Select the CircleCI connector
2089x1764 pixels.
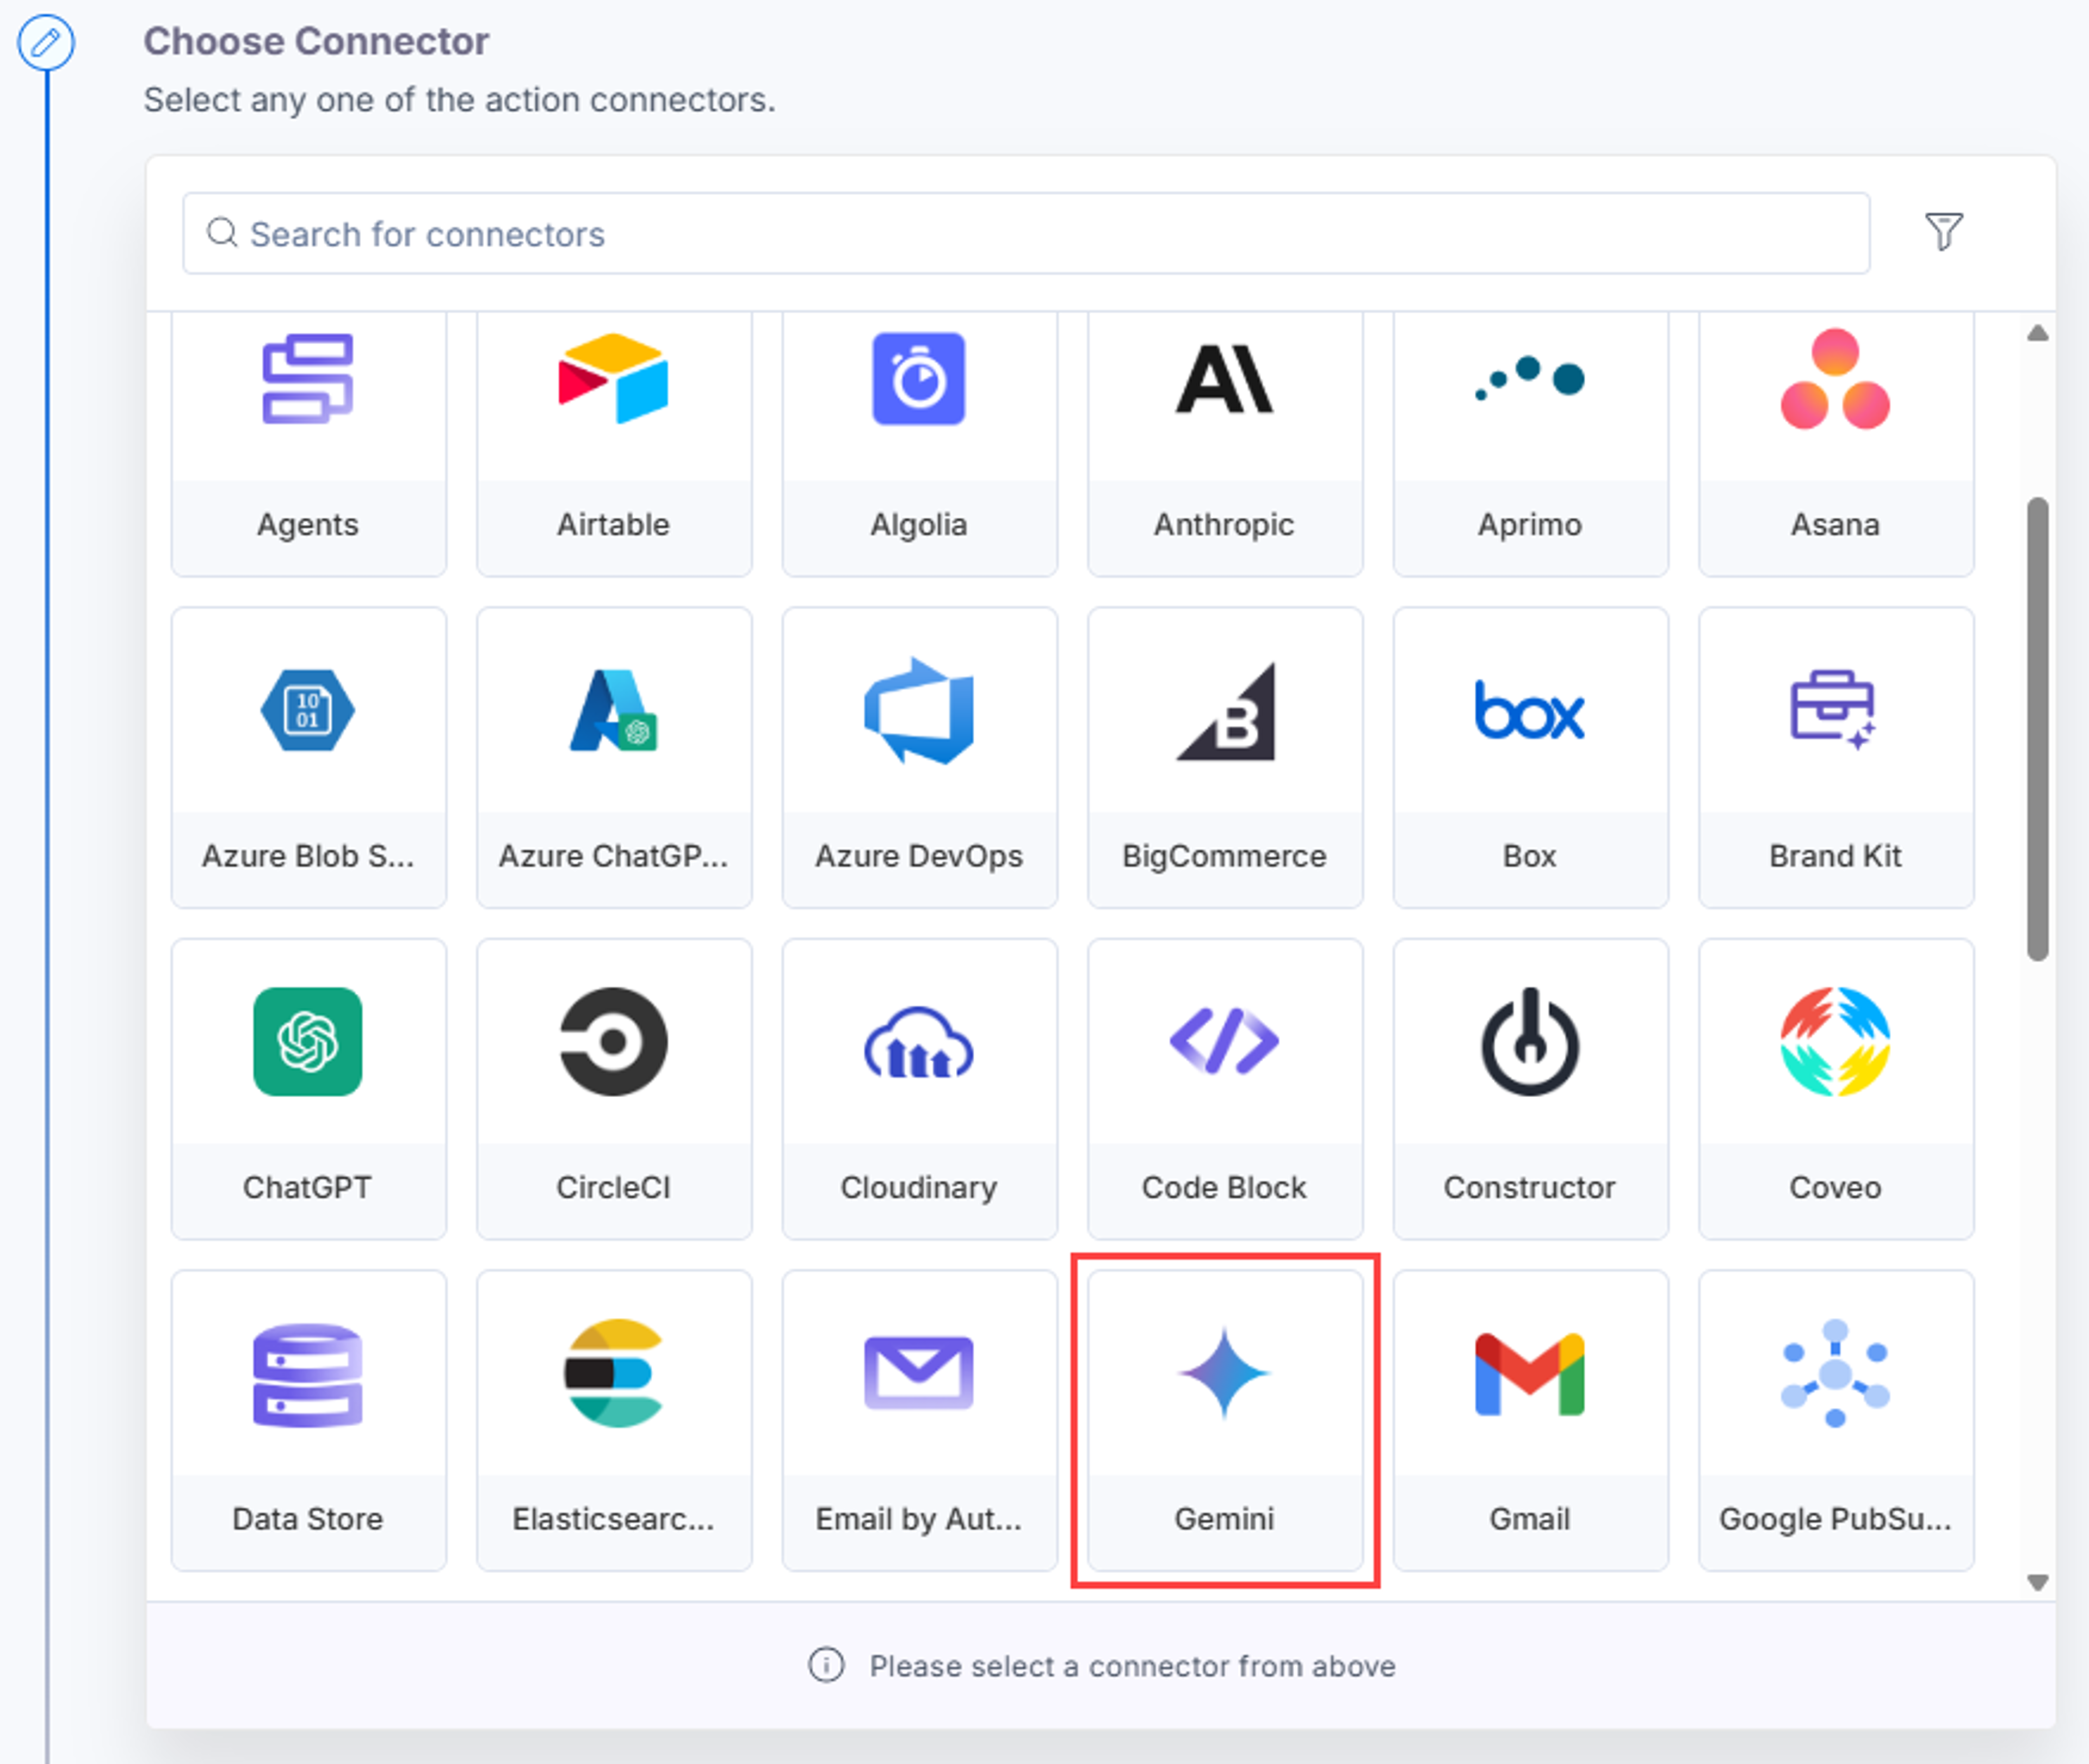coord(613,1089)
